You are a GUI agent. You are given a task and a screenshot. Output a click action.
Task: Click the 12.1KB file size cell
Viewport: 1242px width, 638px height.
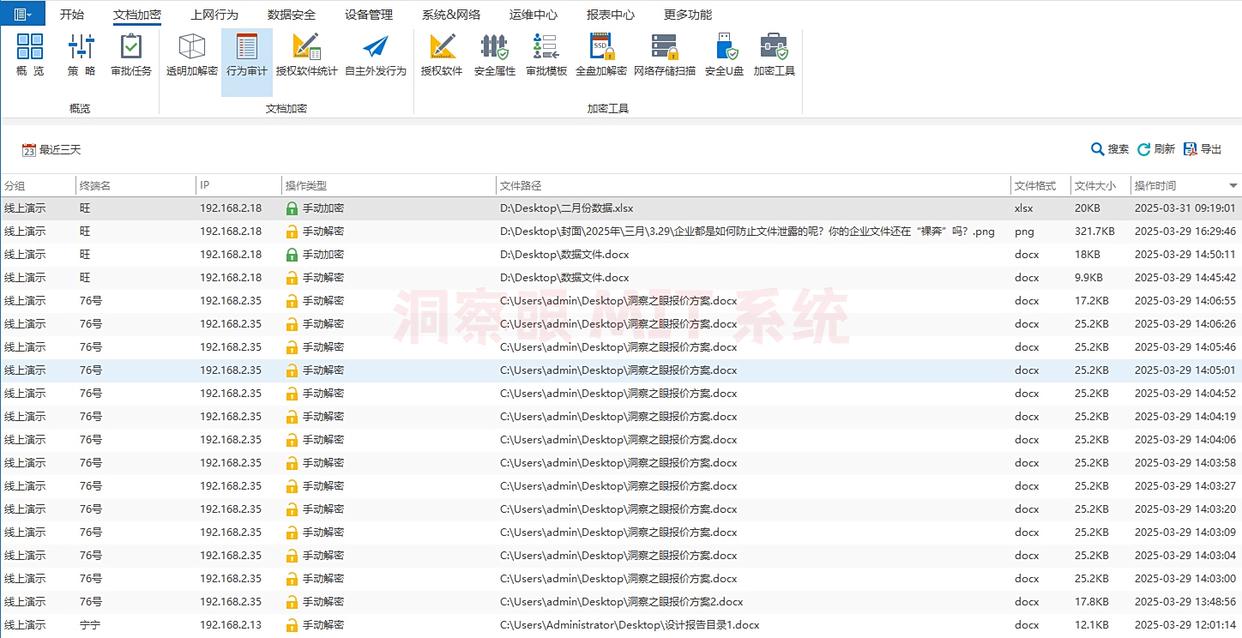click(x=1091, y=625)
